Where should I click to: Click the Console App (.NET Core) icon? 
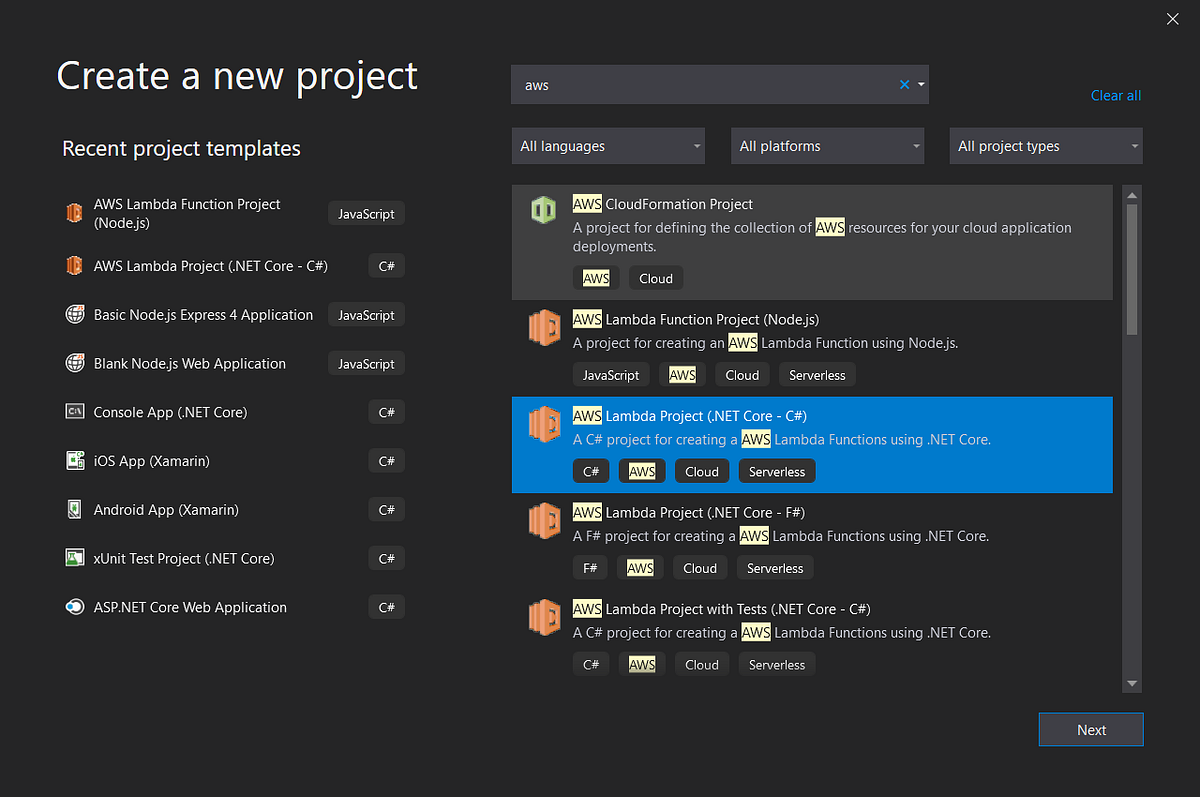(x=75, y=411)
